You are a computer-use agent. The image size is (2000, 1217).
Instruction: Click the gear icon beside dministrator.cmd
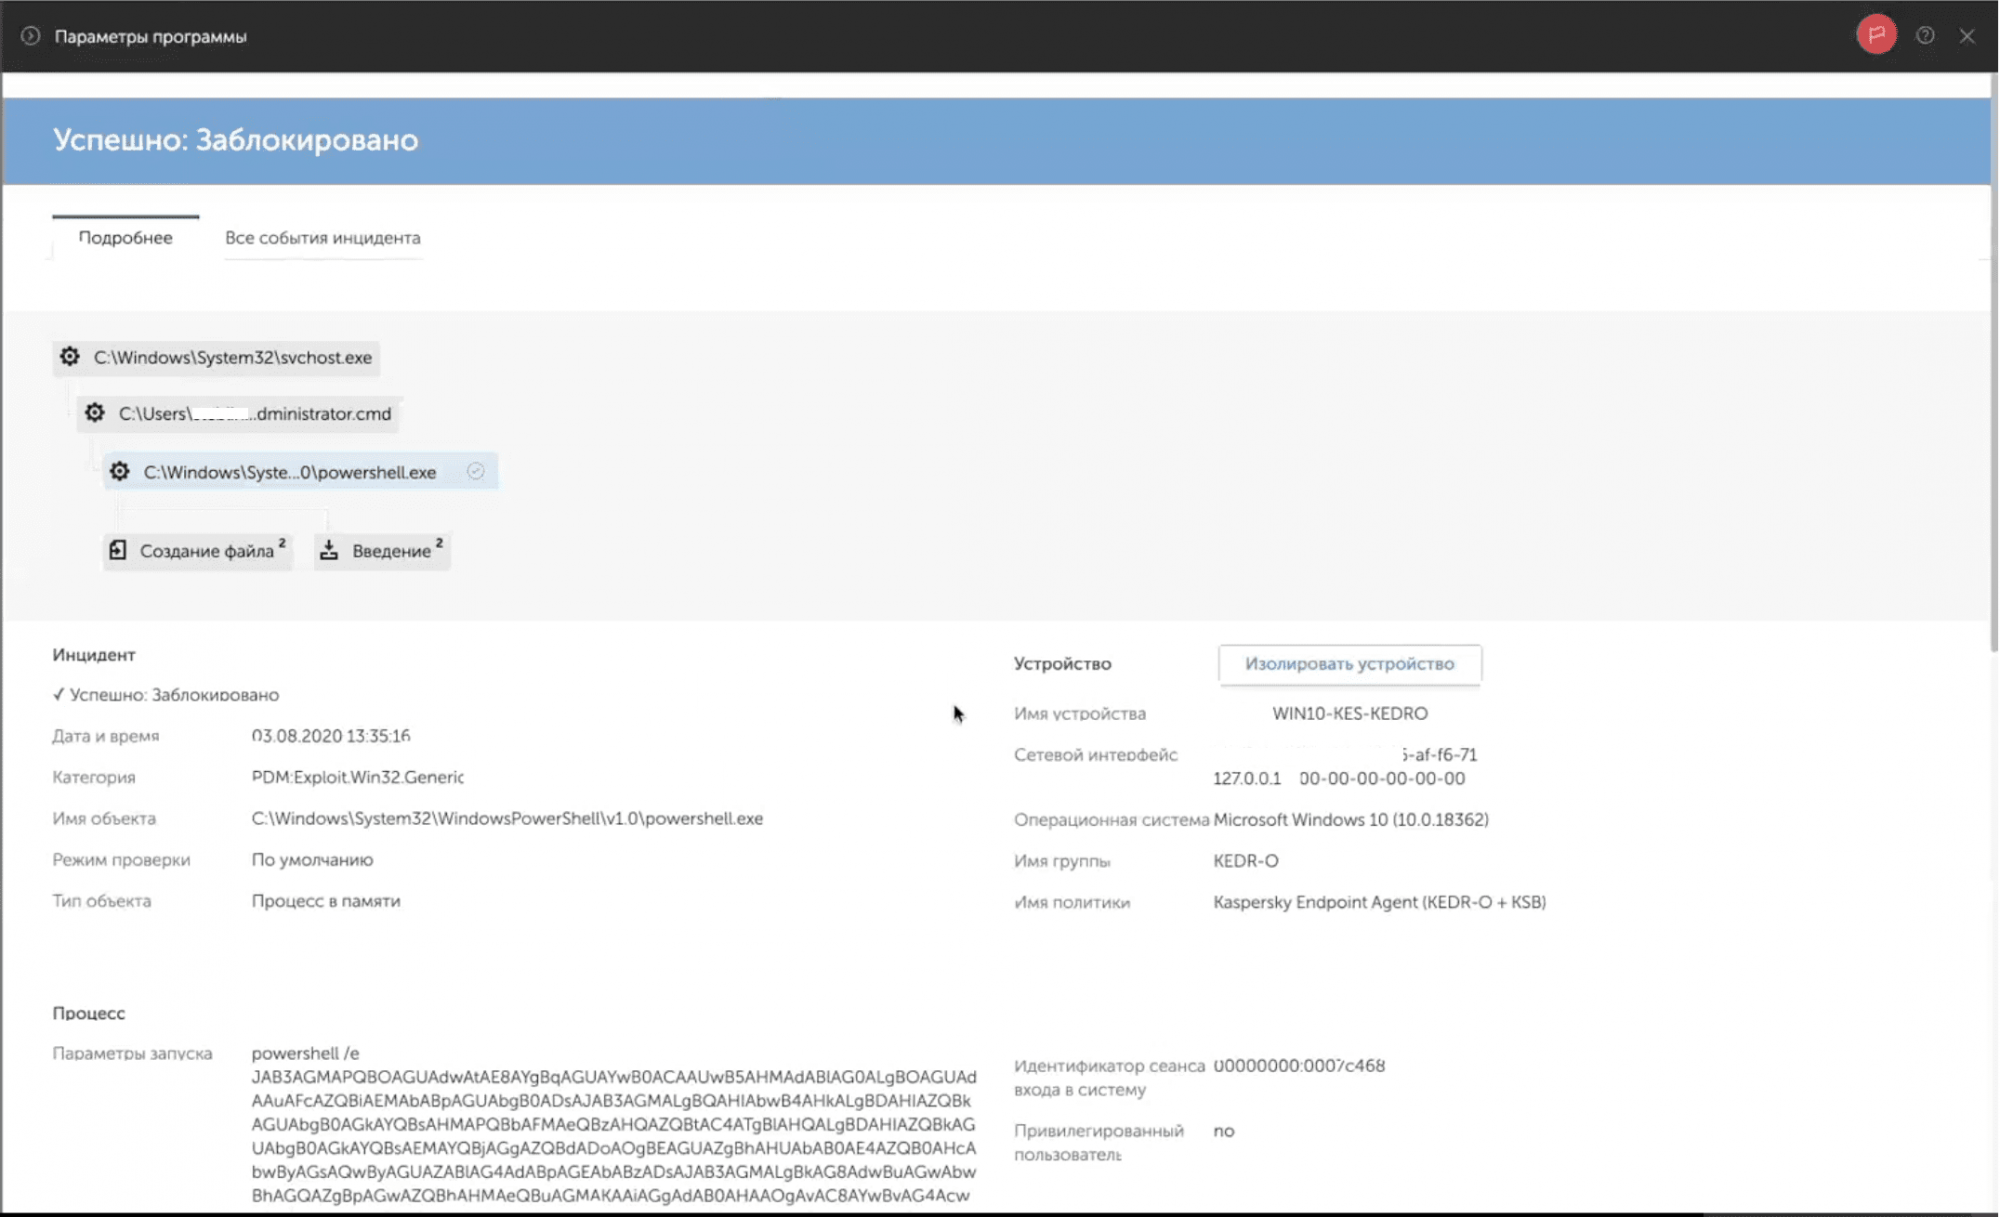click(x=94, y=413)
